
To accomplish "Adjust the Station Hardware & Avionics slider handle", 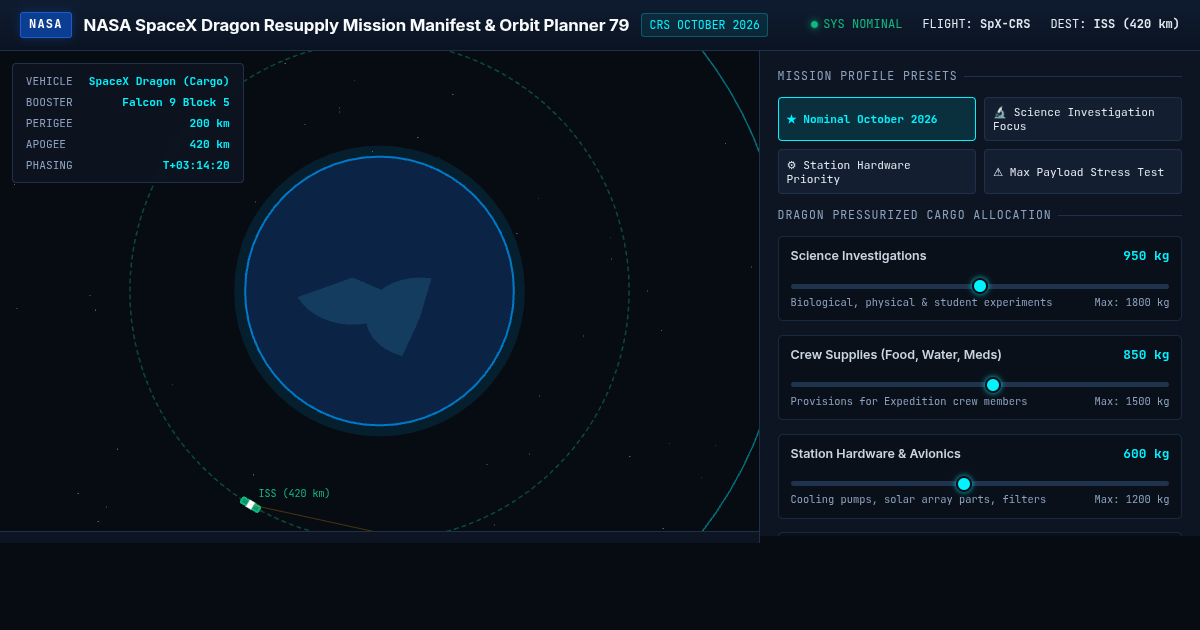I will pos(964,484).
